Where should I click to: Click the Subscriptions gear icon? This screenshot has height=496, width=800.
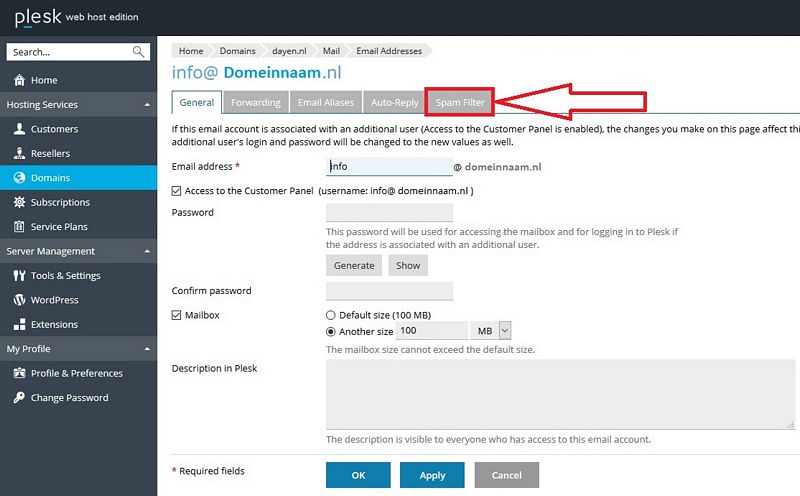[19, 202]
